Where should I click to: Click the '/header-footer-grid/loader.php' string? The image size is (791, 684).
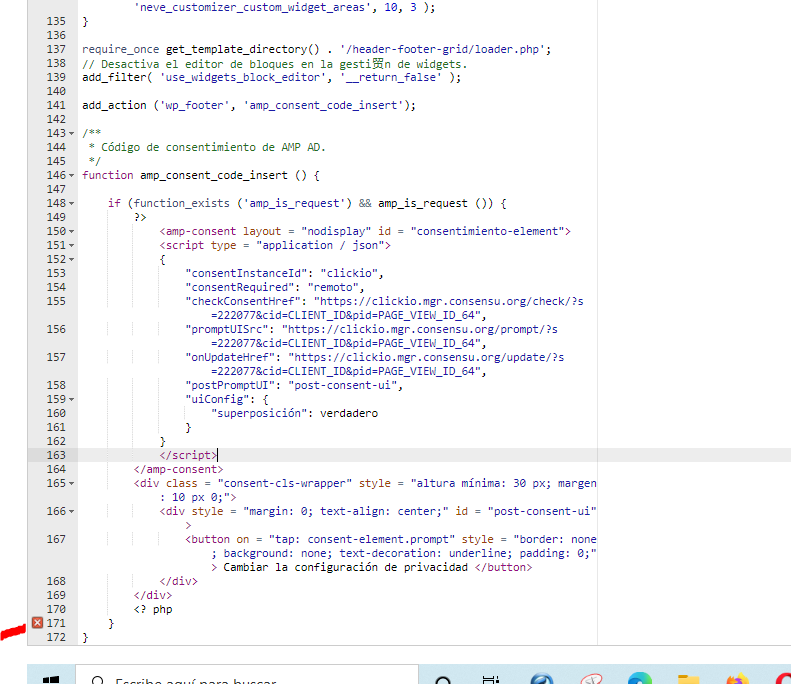coord(442,49)
